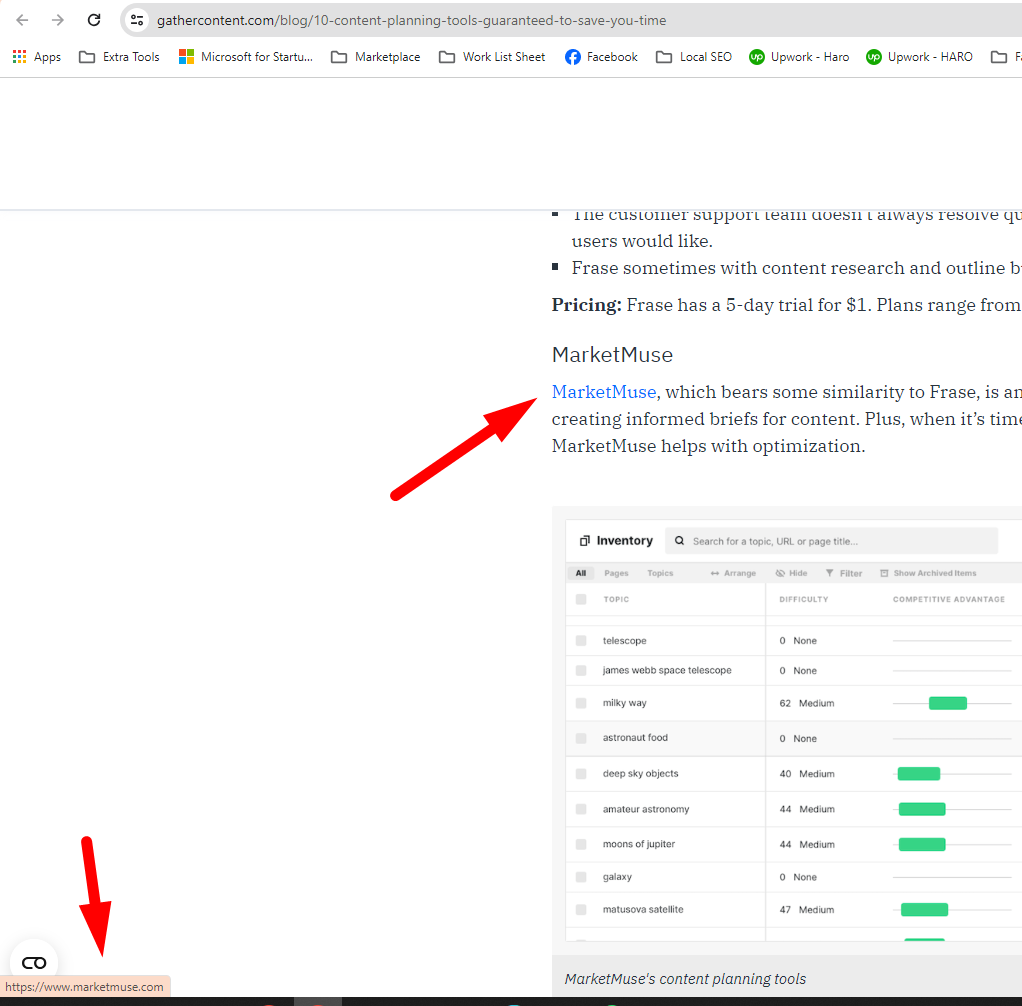This screenshot has height=1006, width=1022.
Task: Click the MarketMuse section heading
Action: coord(612,355)
